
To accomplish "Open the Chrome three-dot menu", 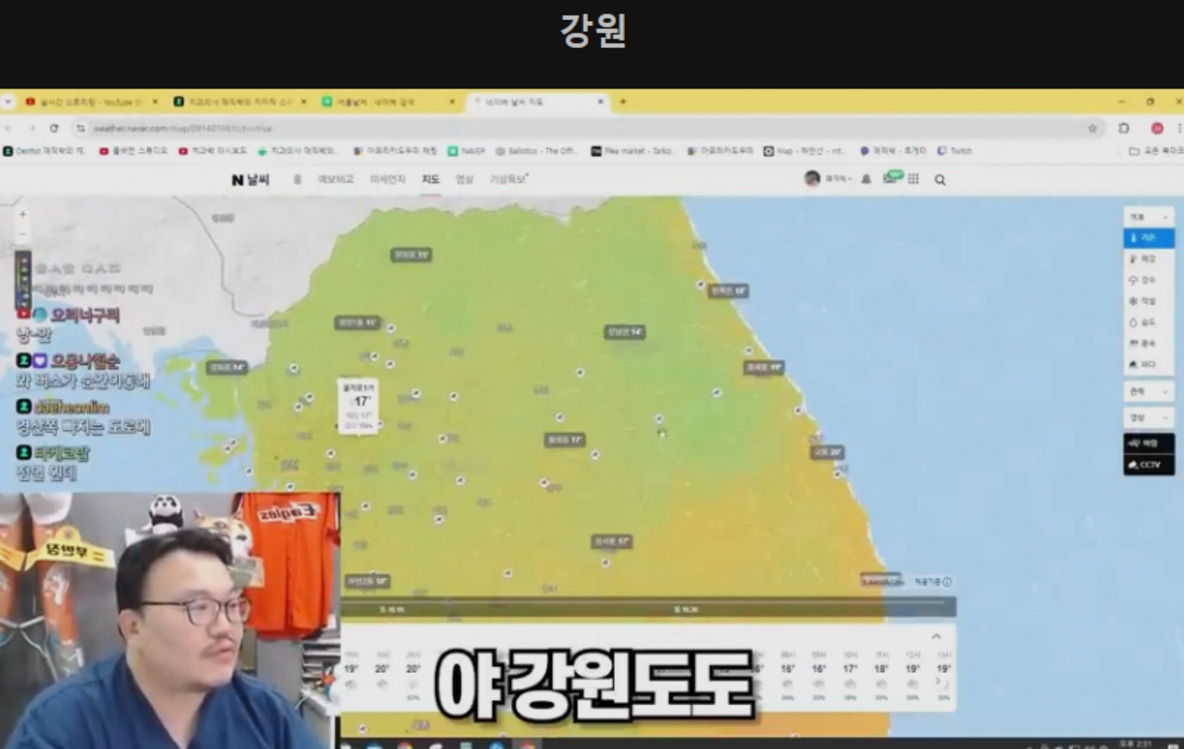I will click(x=1179, y=128).
